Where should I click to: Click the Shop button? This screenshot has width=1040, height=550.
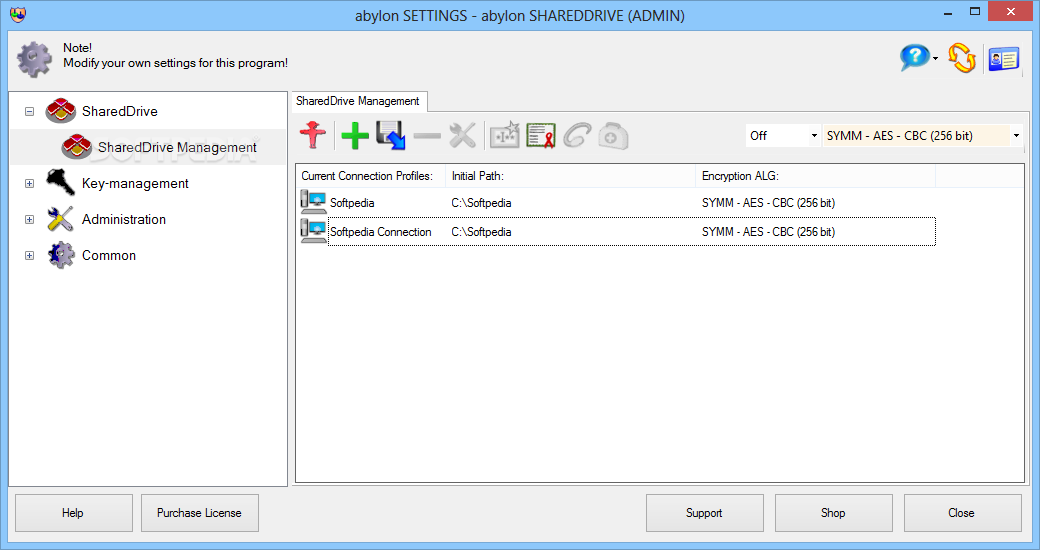[833, 513]
